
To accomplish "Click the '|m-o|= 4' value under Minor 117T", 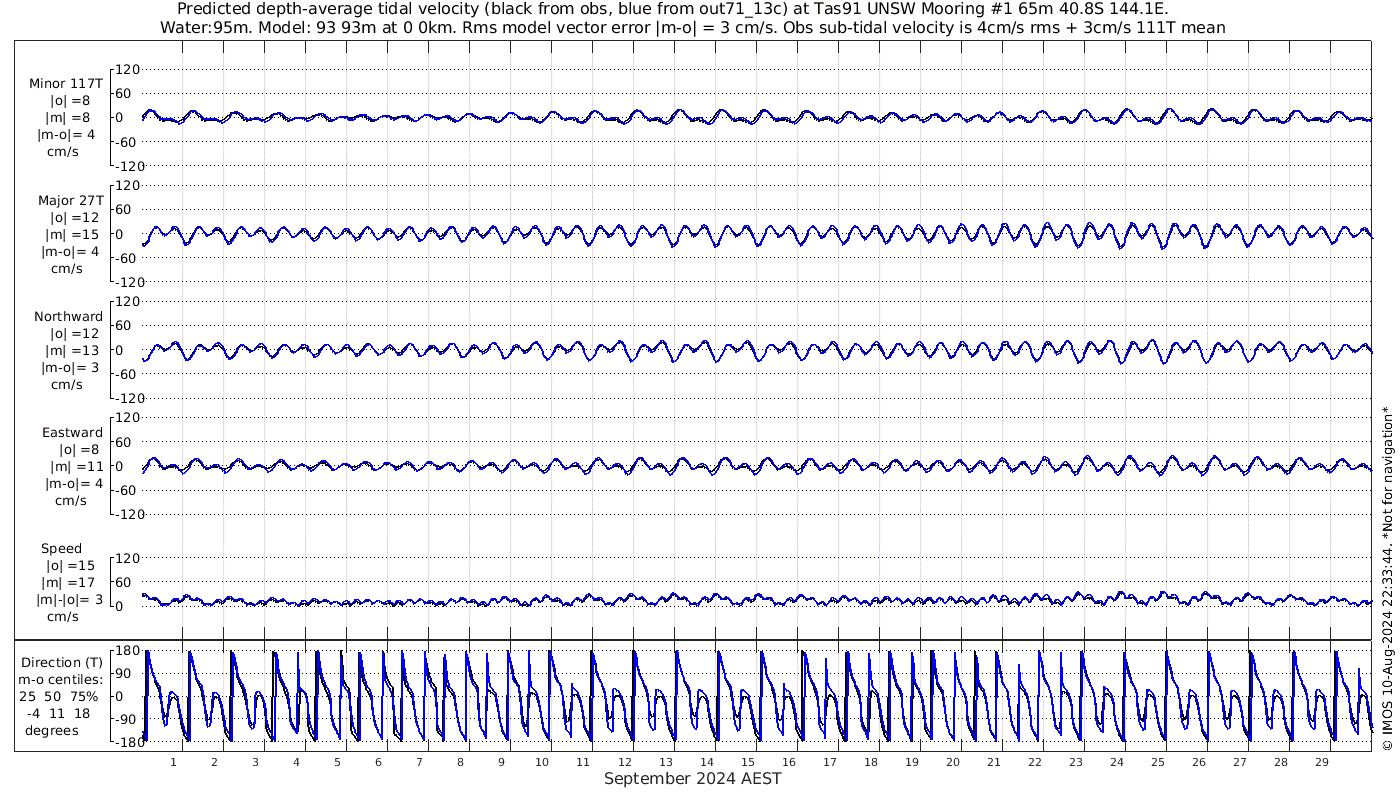I will [x=68, y=135].
